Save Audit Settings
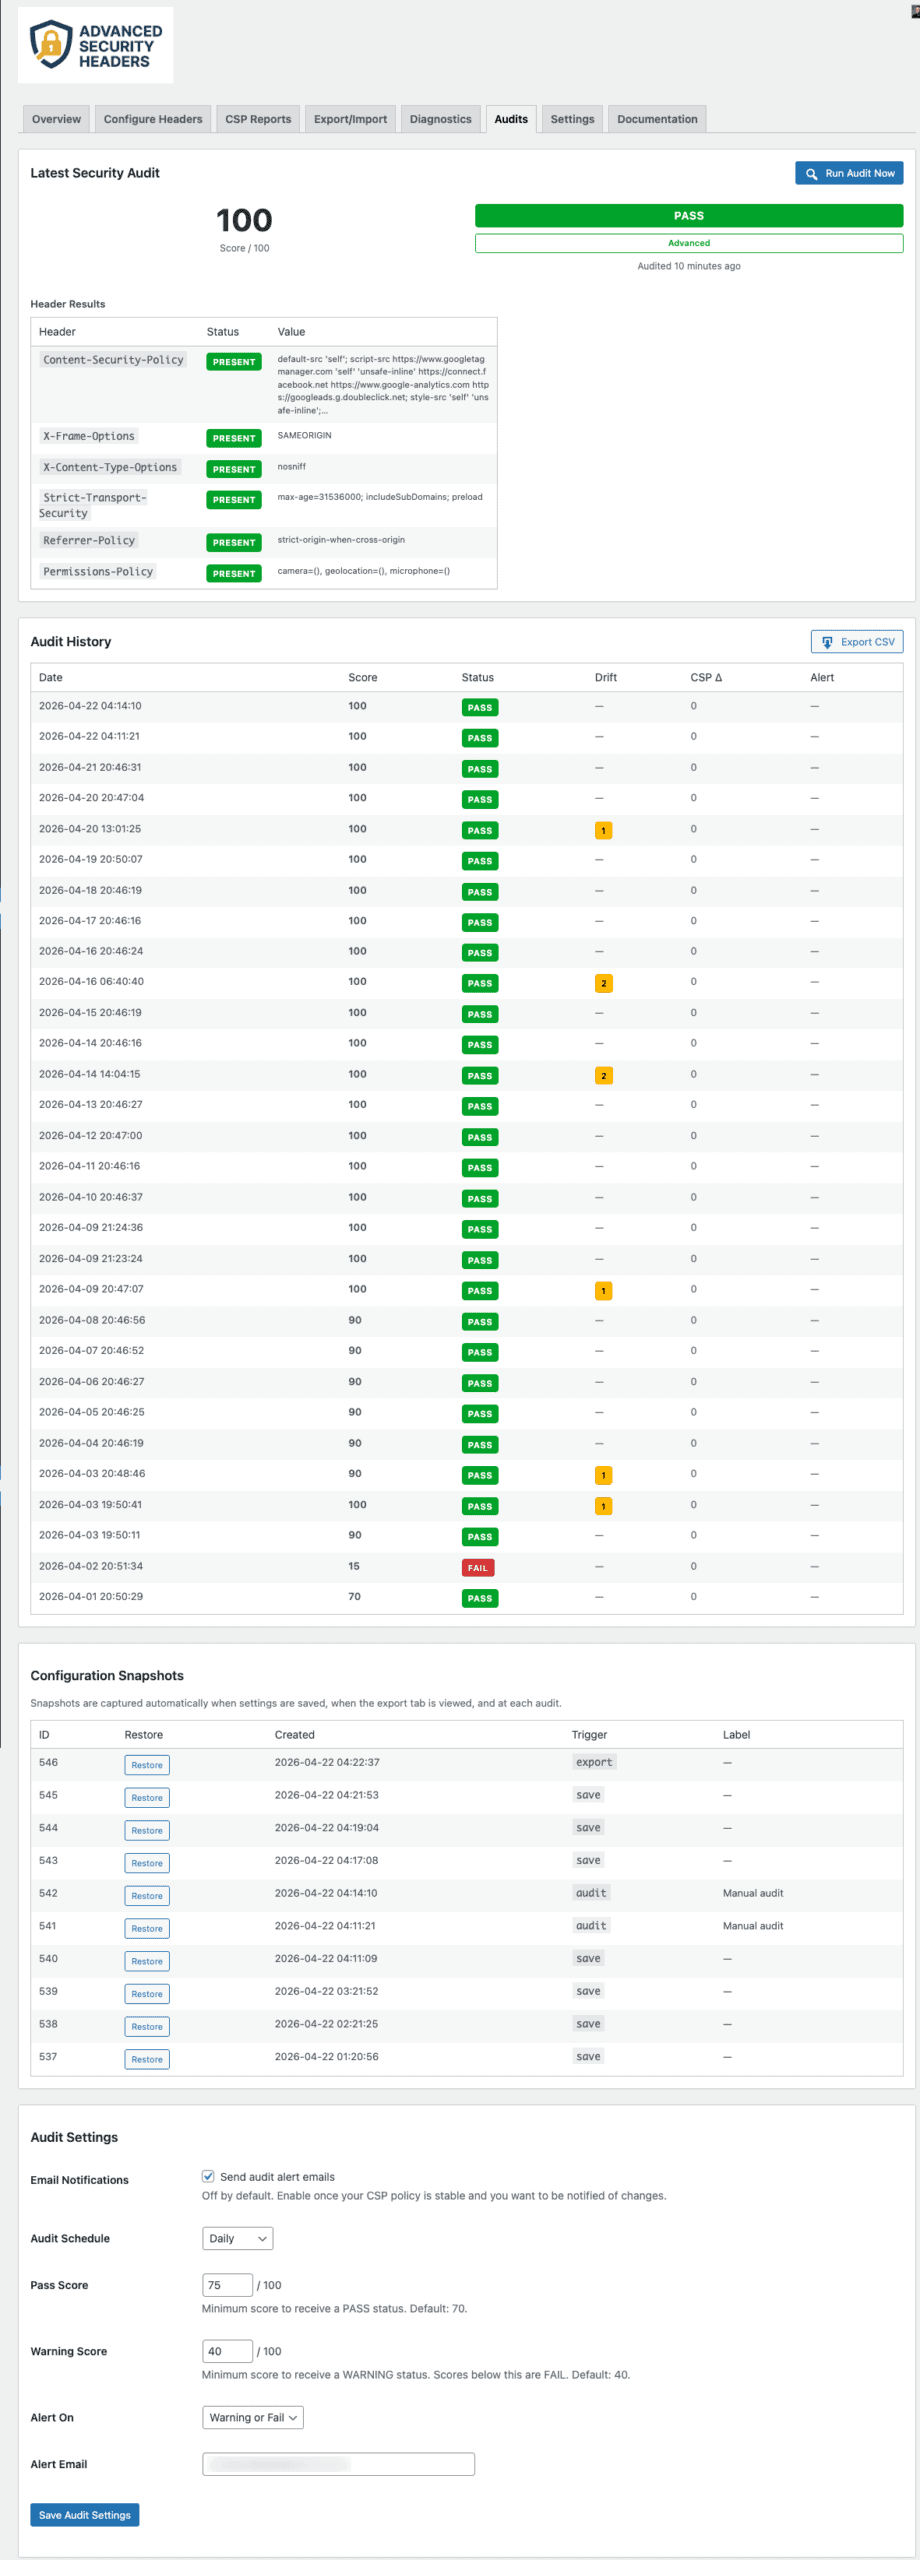Image resolution: width=920 pixels, height=2560 pixels. 85,2515
